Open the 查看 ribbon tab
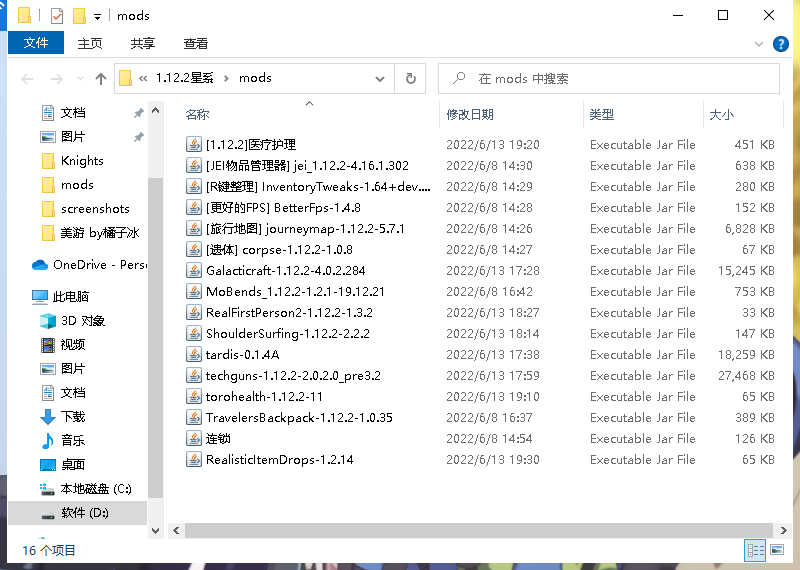Image resolution: width=800 pixels, height=570 pixels. tap(195, 44)
